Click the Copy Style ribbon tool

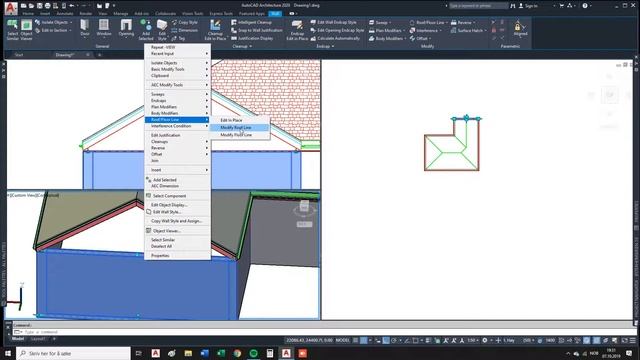[184, 22]
